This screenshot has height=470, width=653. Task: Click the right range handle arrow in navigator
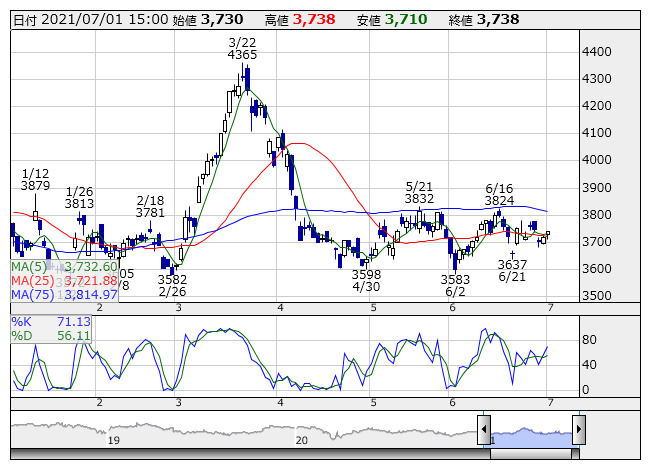coord(578,430)
